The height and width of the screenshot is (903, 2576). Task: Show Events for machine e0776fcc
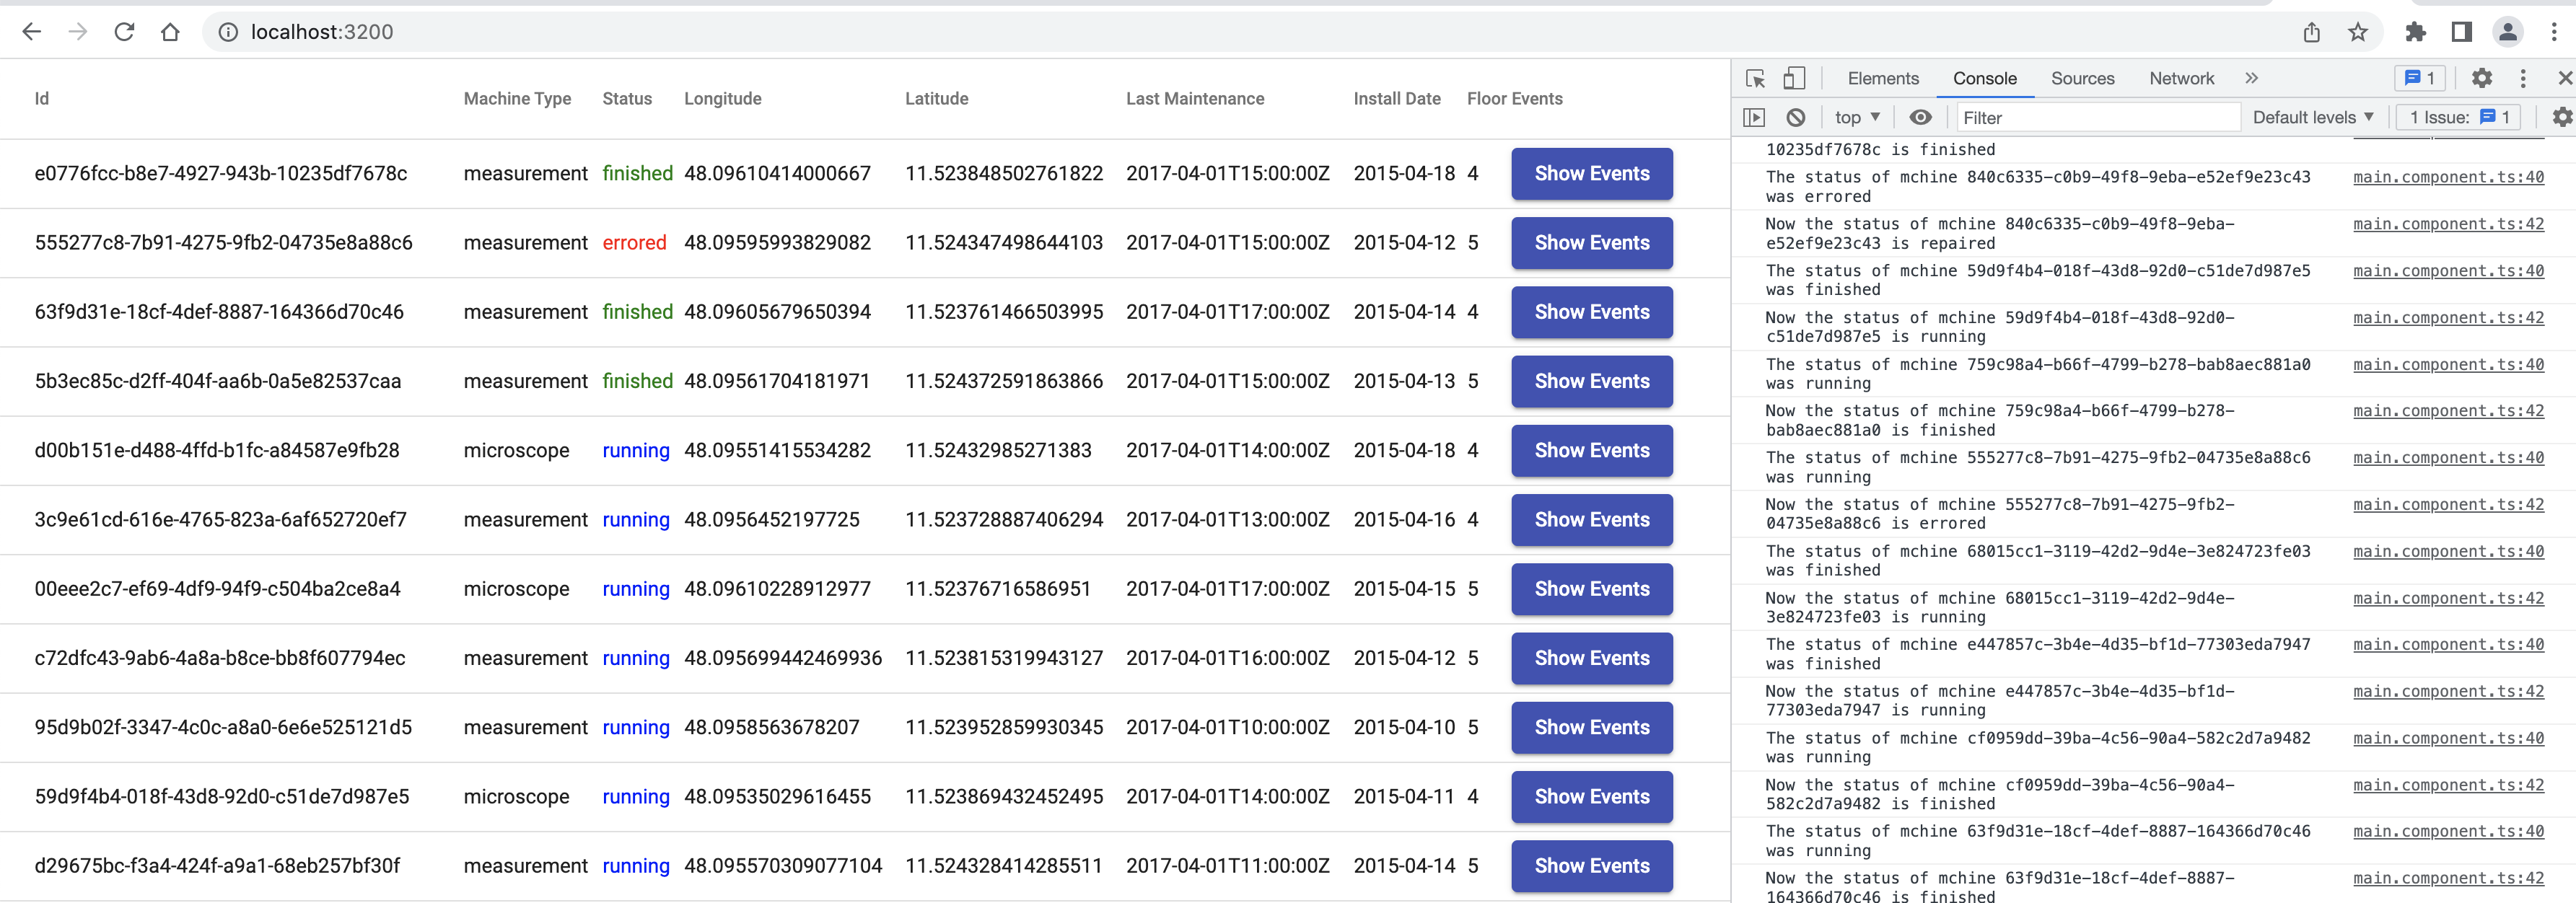(1591, 174)
